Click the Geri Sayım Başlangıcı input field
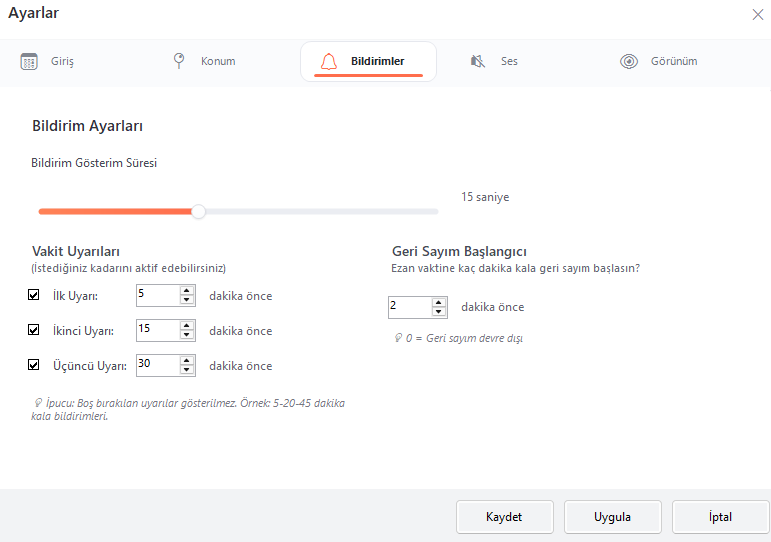Viewport: 771px width, 542px height. pyautogui.click(x=409, y=307)
